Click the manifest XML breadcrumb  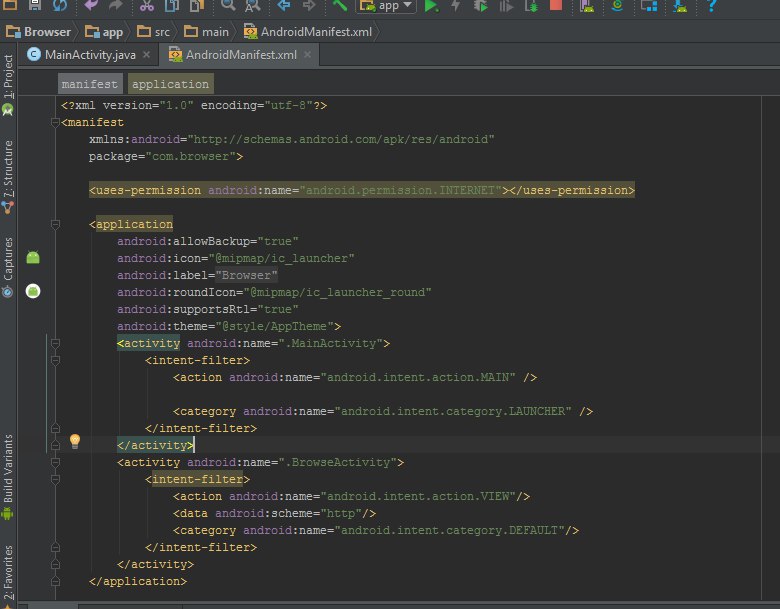[x=91, y=84]
